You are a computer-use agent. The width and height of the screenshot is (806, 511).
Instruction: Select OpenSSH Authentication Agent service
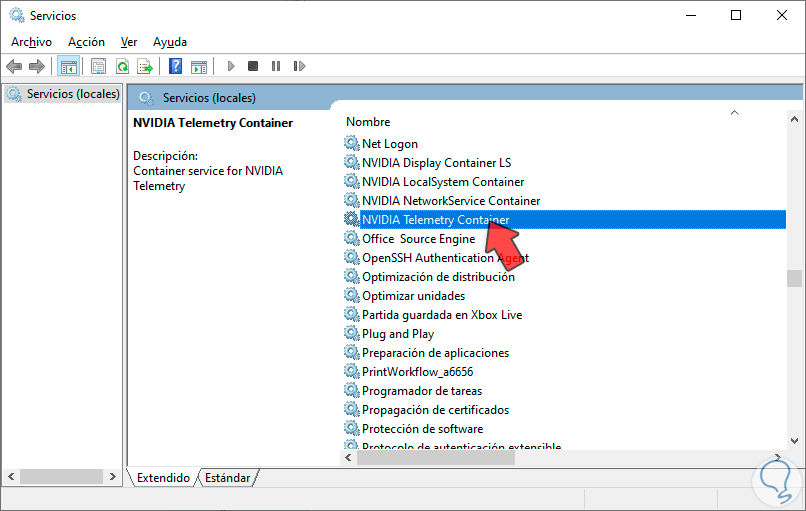445,258
